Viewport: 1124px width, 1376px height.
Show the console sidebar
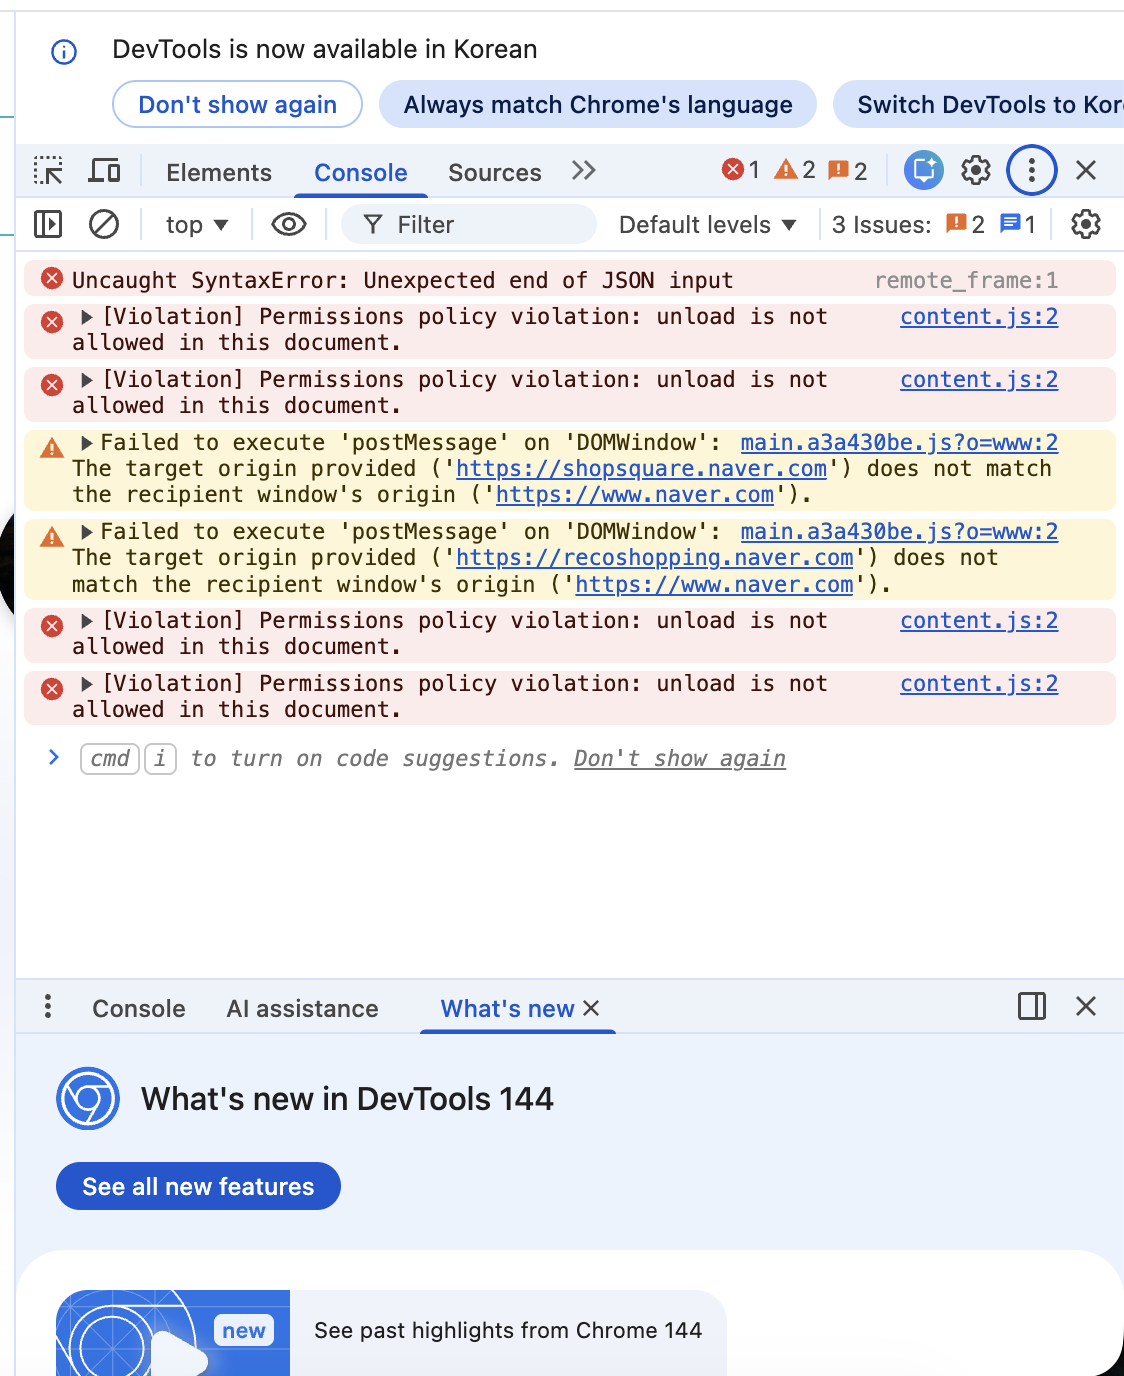click(48, 224)
